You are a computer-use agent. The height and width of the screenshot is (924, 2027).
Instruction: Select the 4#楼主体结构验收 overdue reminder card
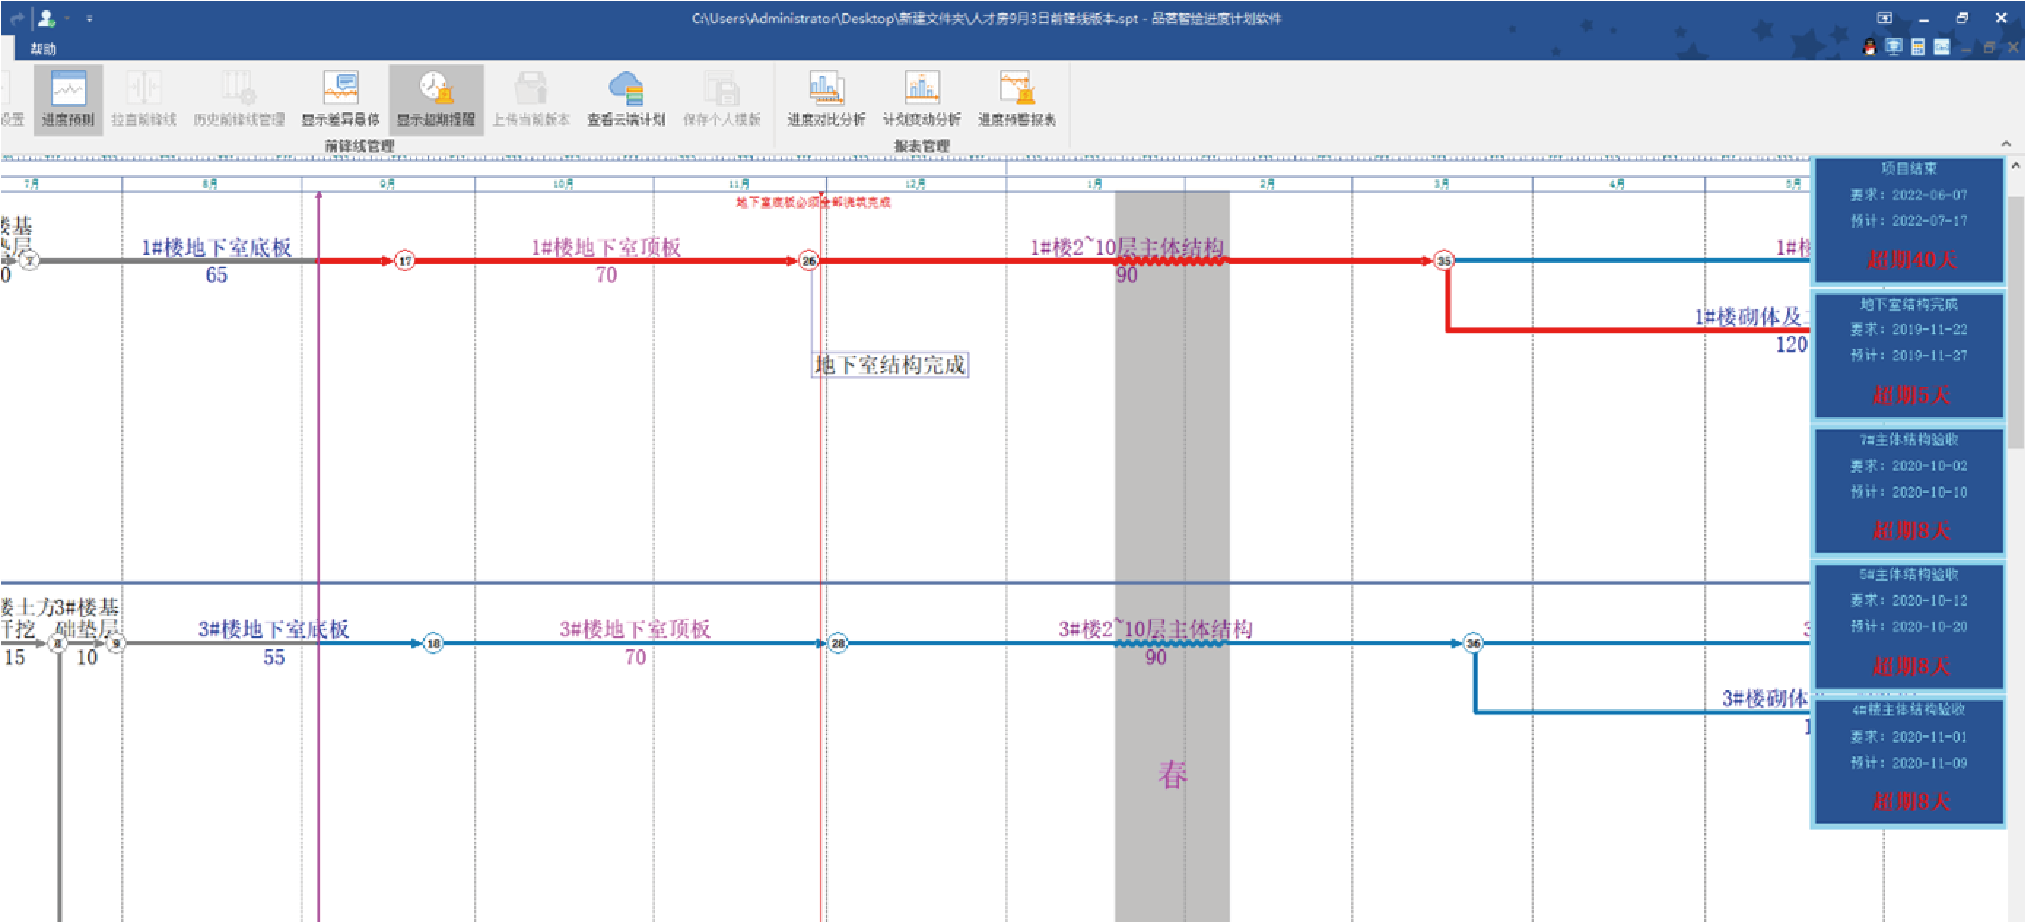tap(1909, 762)
